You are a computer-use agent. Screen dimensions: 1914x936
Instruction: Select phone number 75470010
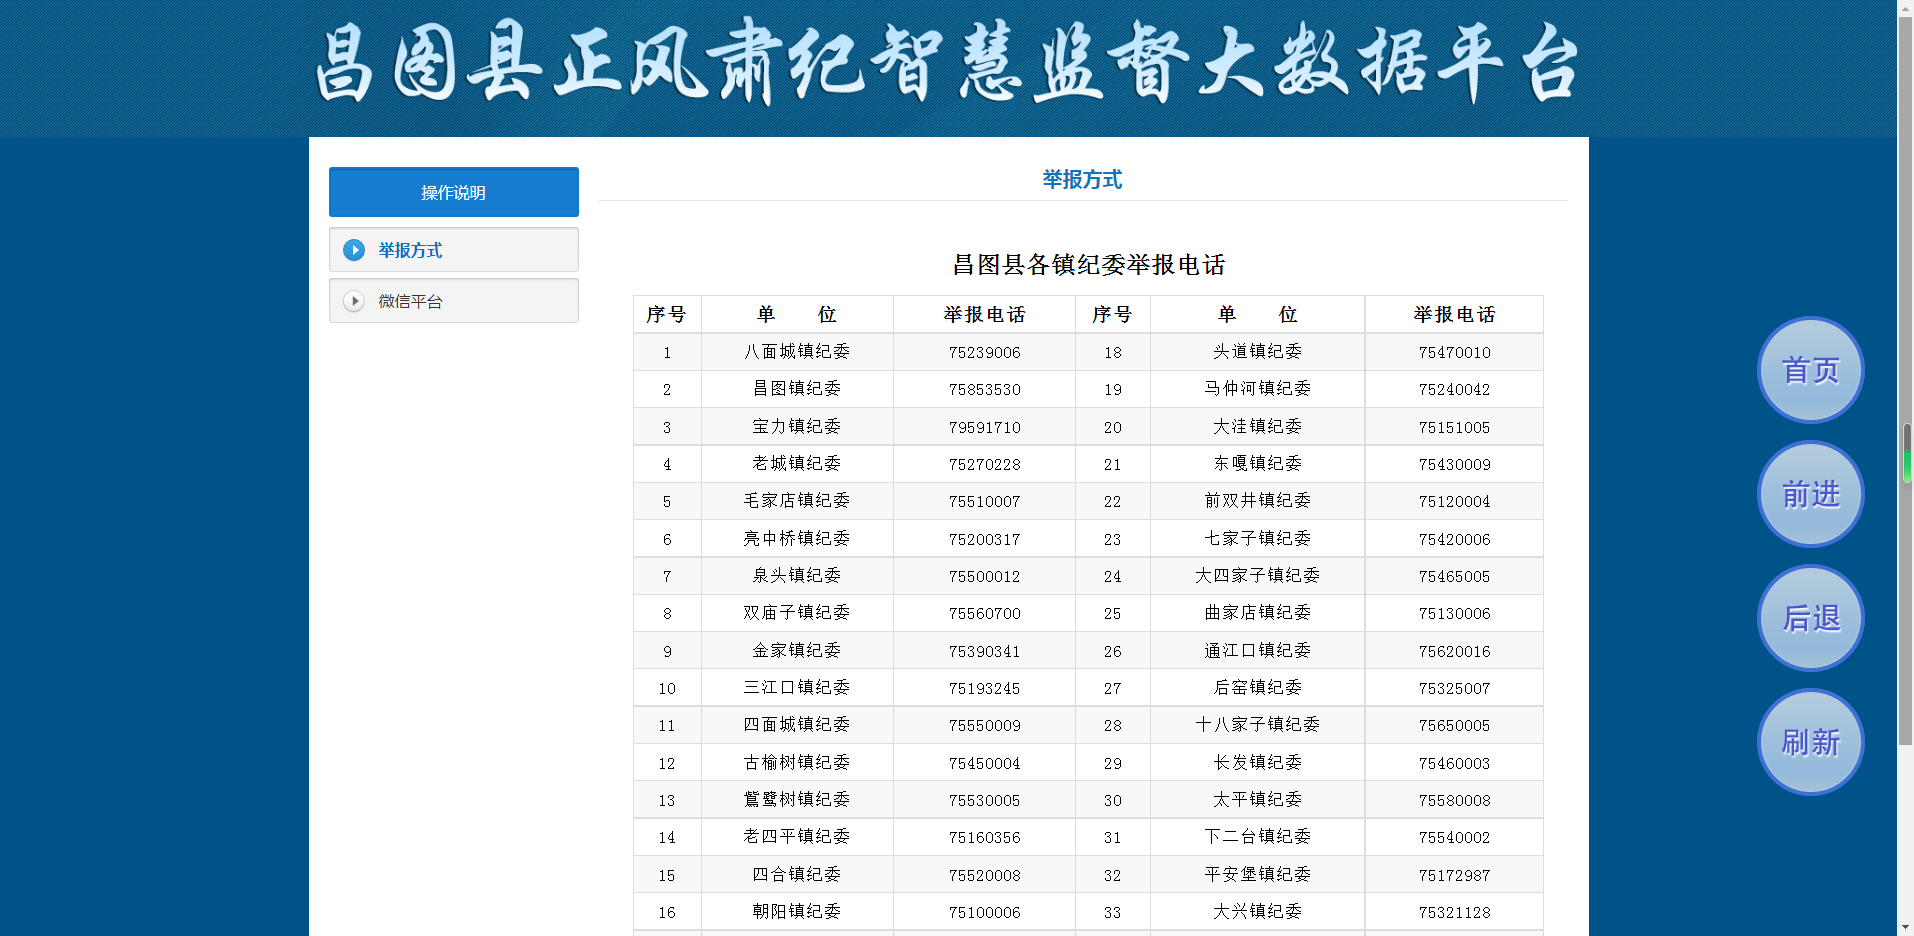point(1455,353)
